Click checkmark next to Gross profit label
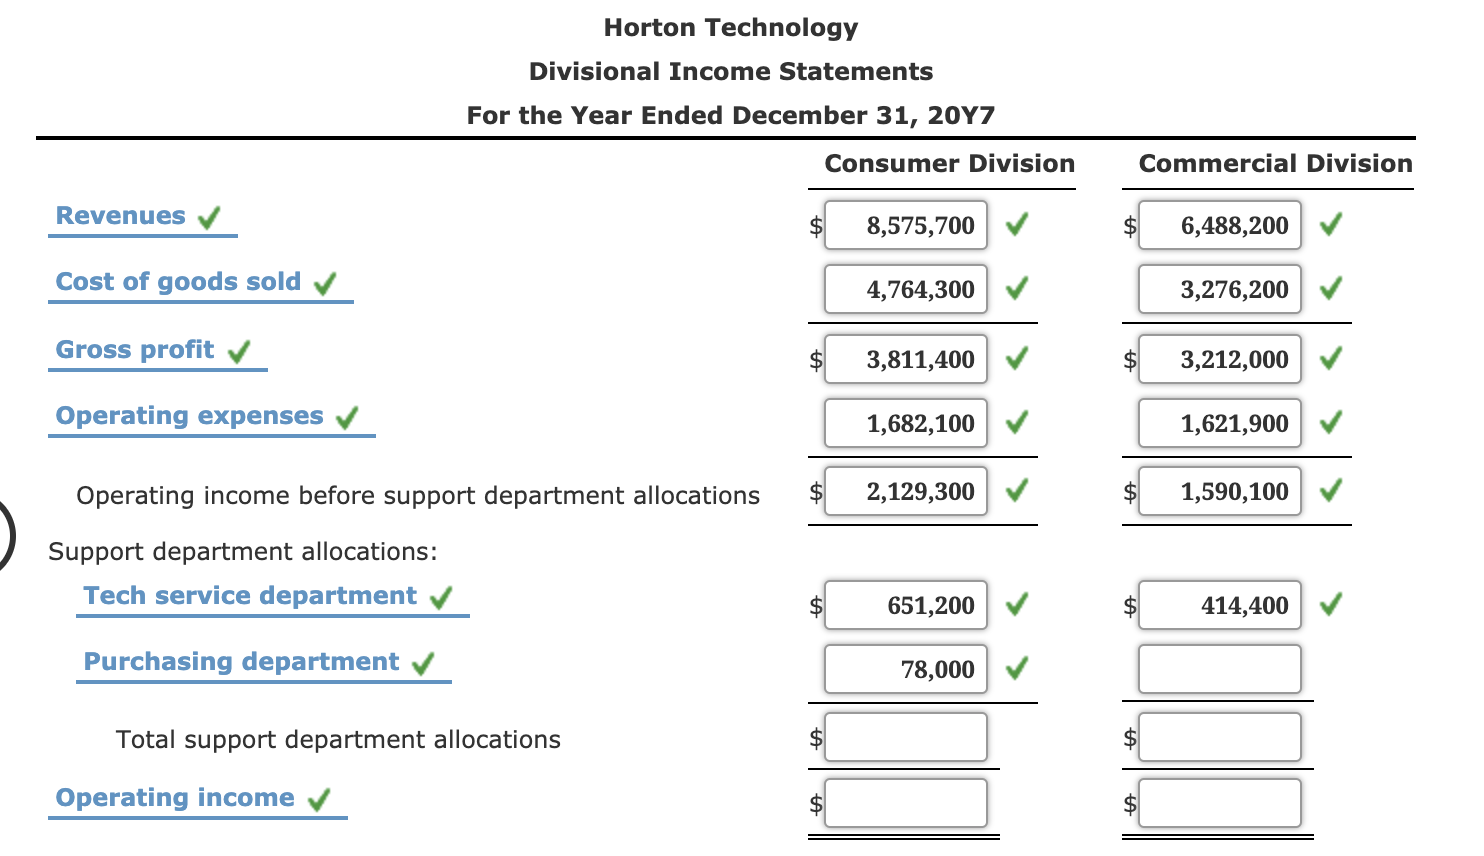This screenshot has width=1484, height=856. 239,352
